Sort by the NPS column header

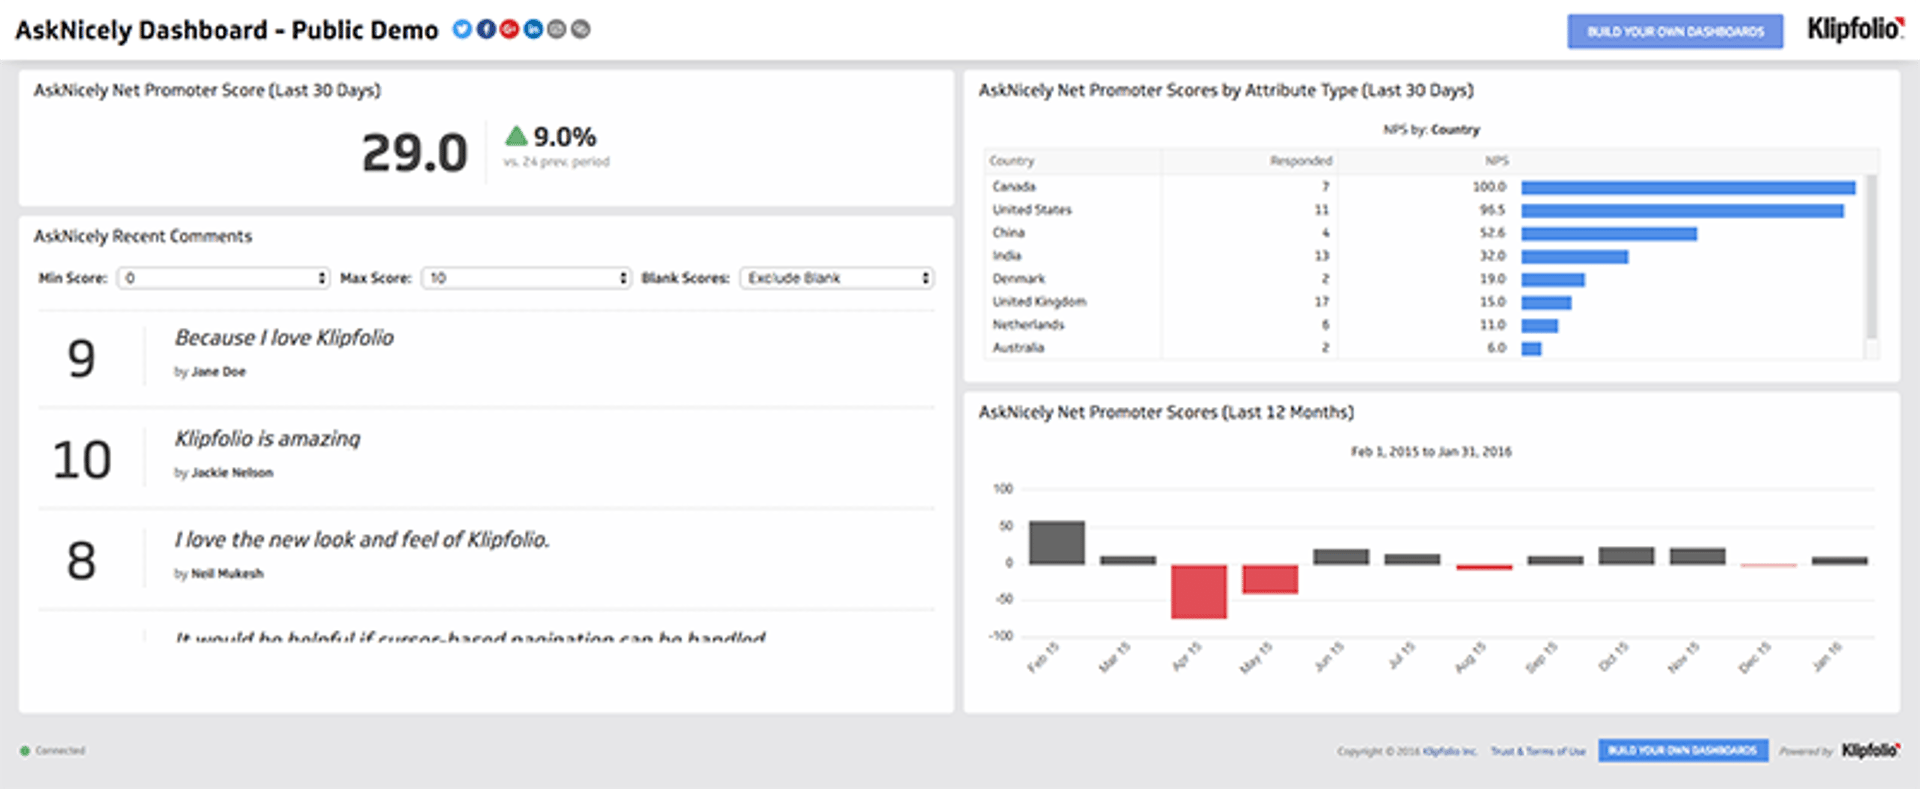coord(1497,161)
